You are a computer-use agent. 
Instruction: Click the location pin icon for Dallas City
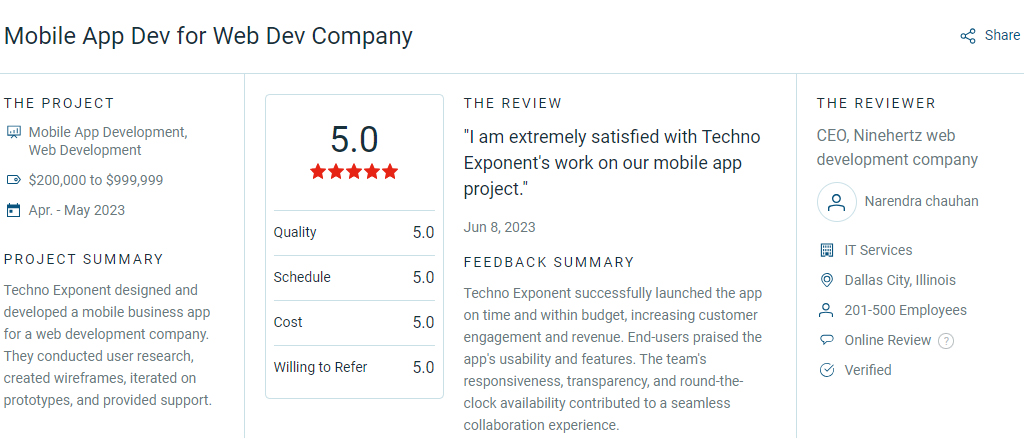pyautogui.click(x=827, y=280)
